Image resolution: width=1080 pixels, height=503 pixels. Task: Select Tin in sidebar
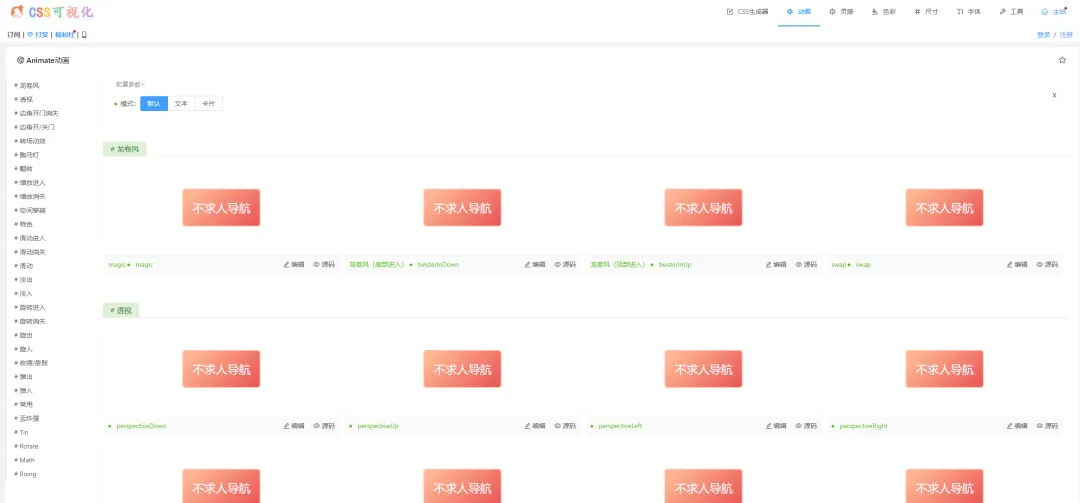pyautogui.click(x=21, y=432)
